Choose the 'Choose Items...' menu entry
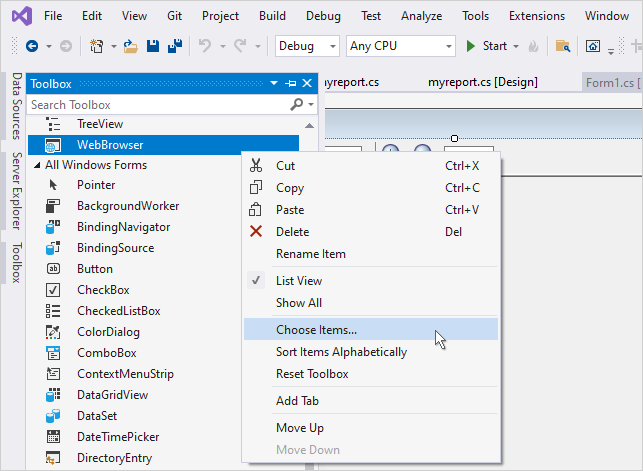Viewport: 643px width, 471px height. [x=316, y=330]
